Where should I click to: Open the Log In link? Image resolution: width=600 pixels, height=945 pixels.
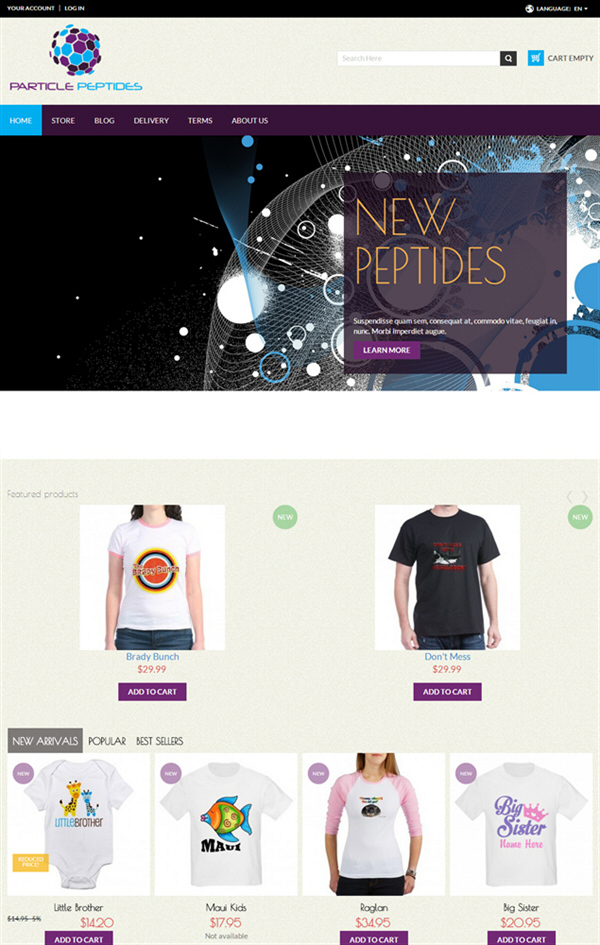(x=74, y=8)
